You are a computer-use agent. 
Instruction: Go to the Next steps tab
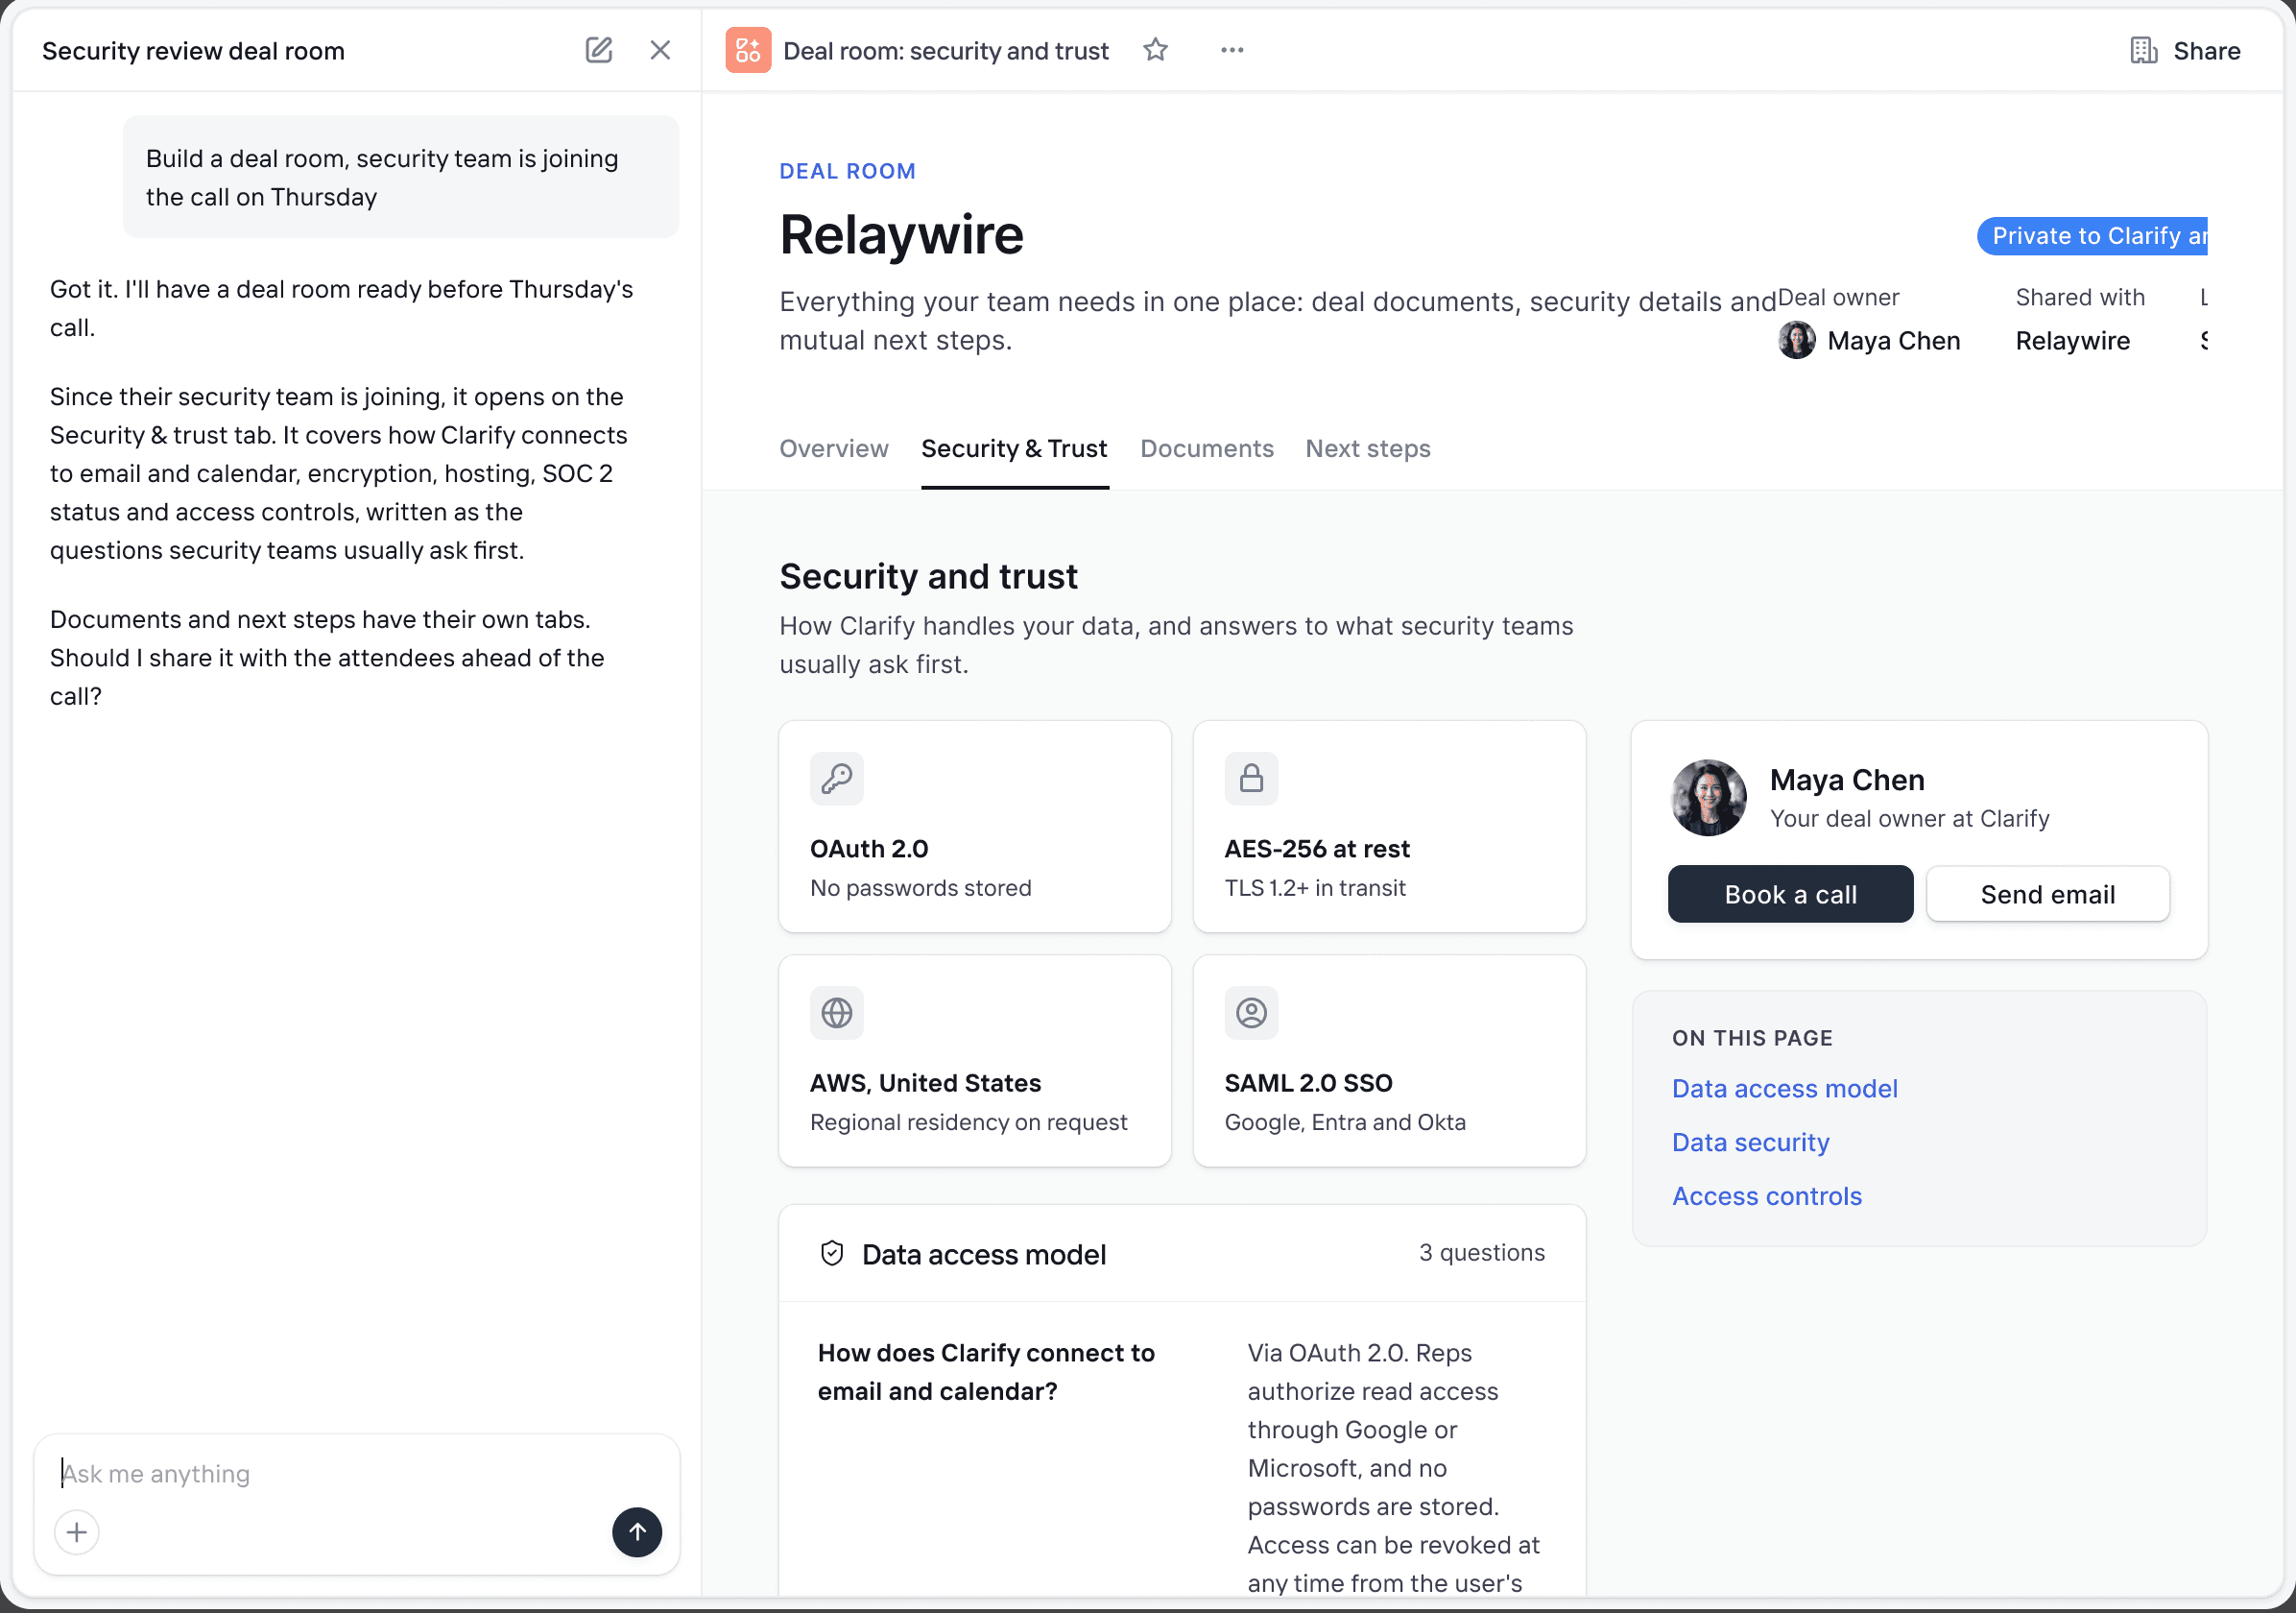point(1368,449)
